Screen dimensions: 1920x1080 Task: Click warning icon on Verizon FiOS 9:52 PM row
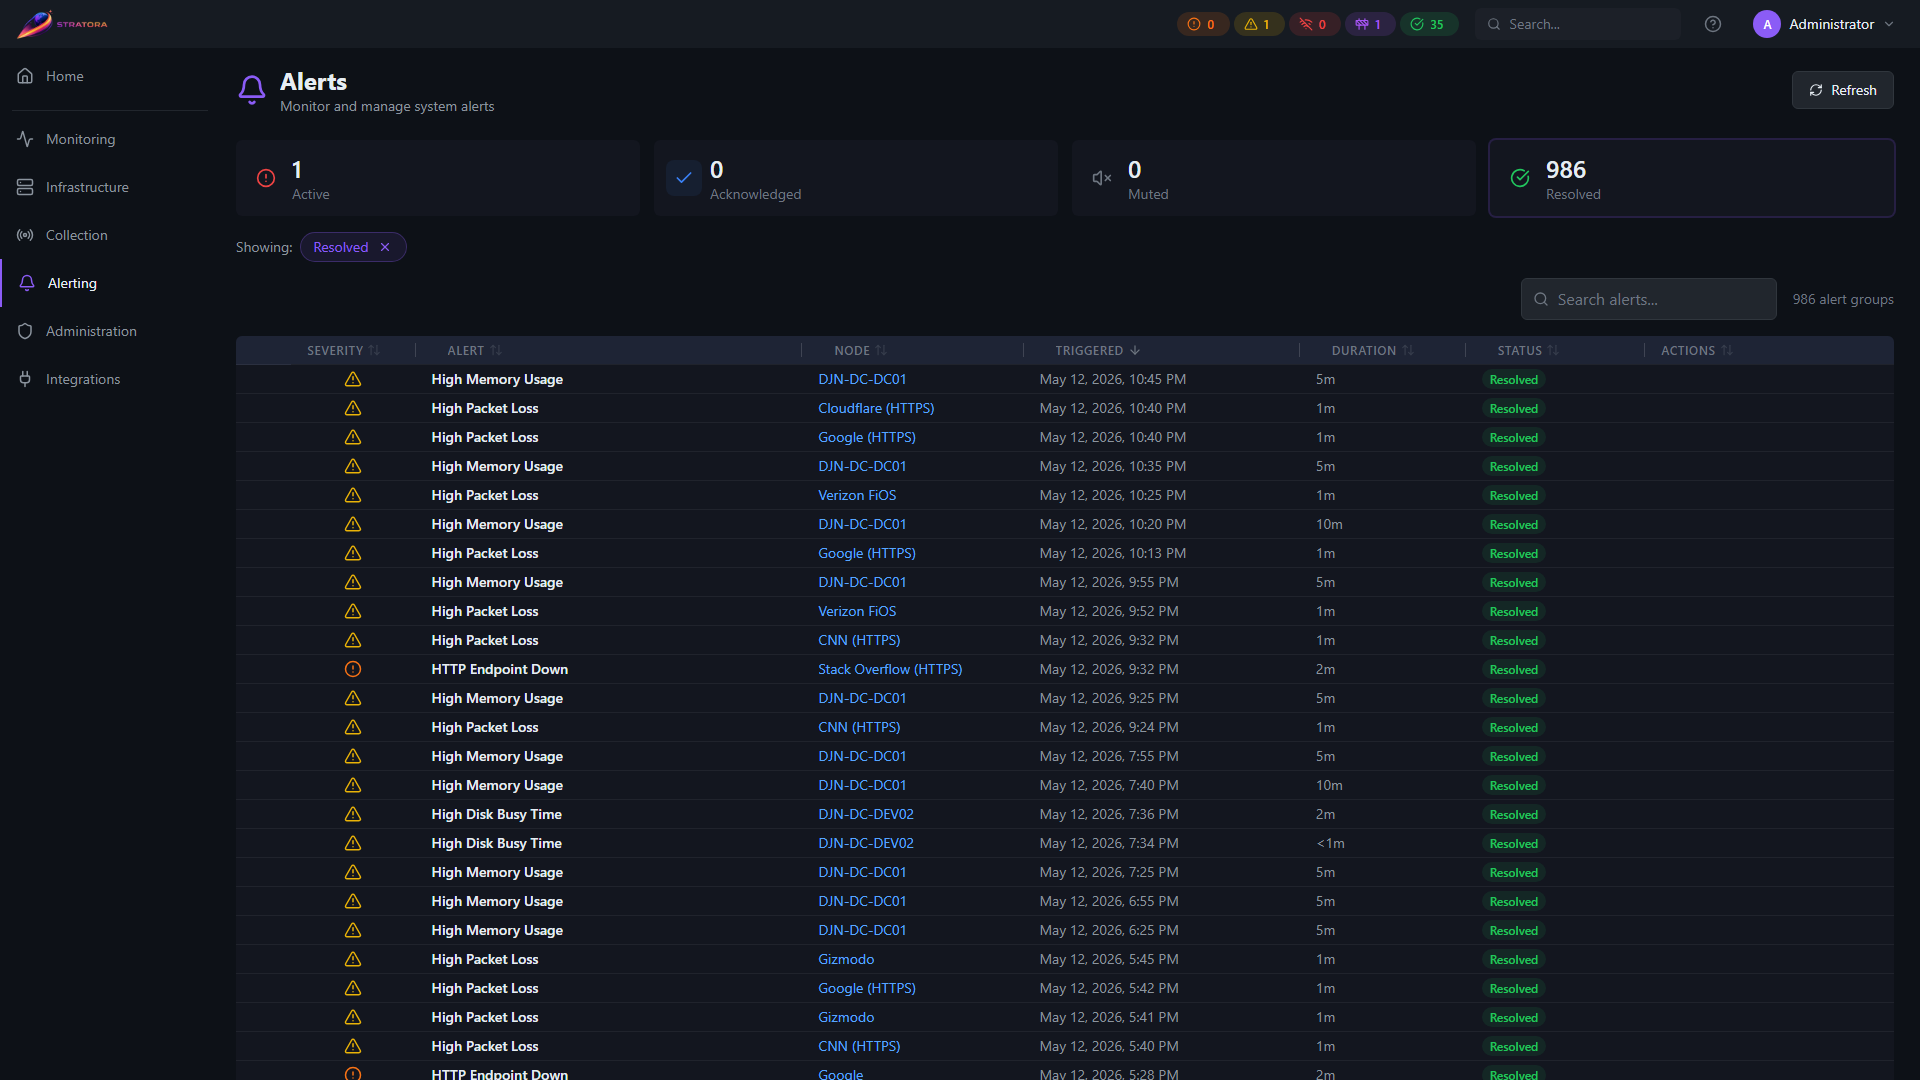353,611
